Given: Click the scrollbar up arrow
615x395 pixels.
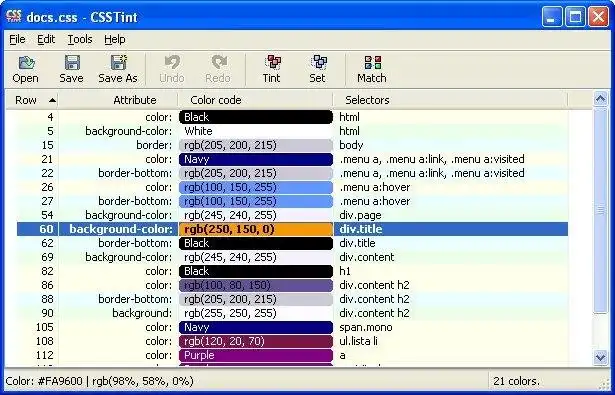Looking at the screenshot, I should (600, 99).
